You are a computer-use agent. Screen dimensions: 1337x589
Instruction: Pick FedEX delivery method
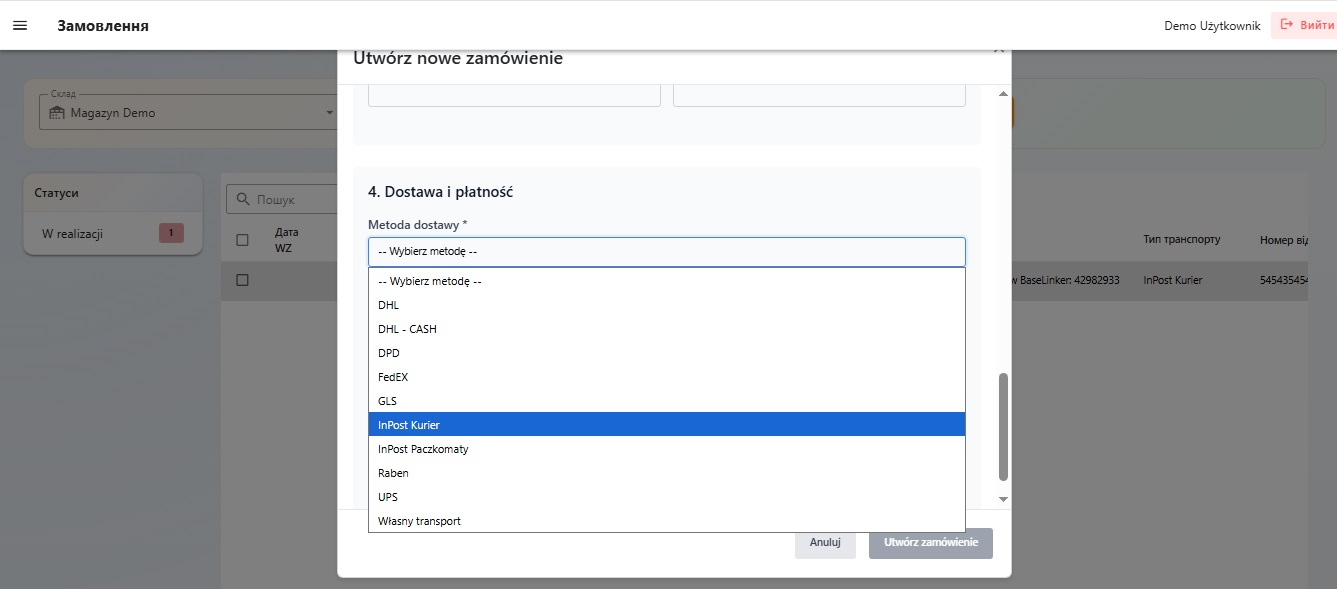667,377
